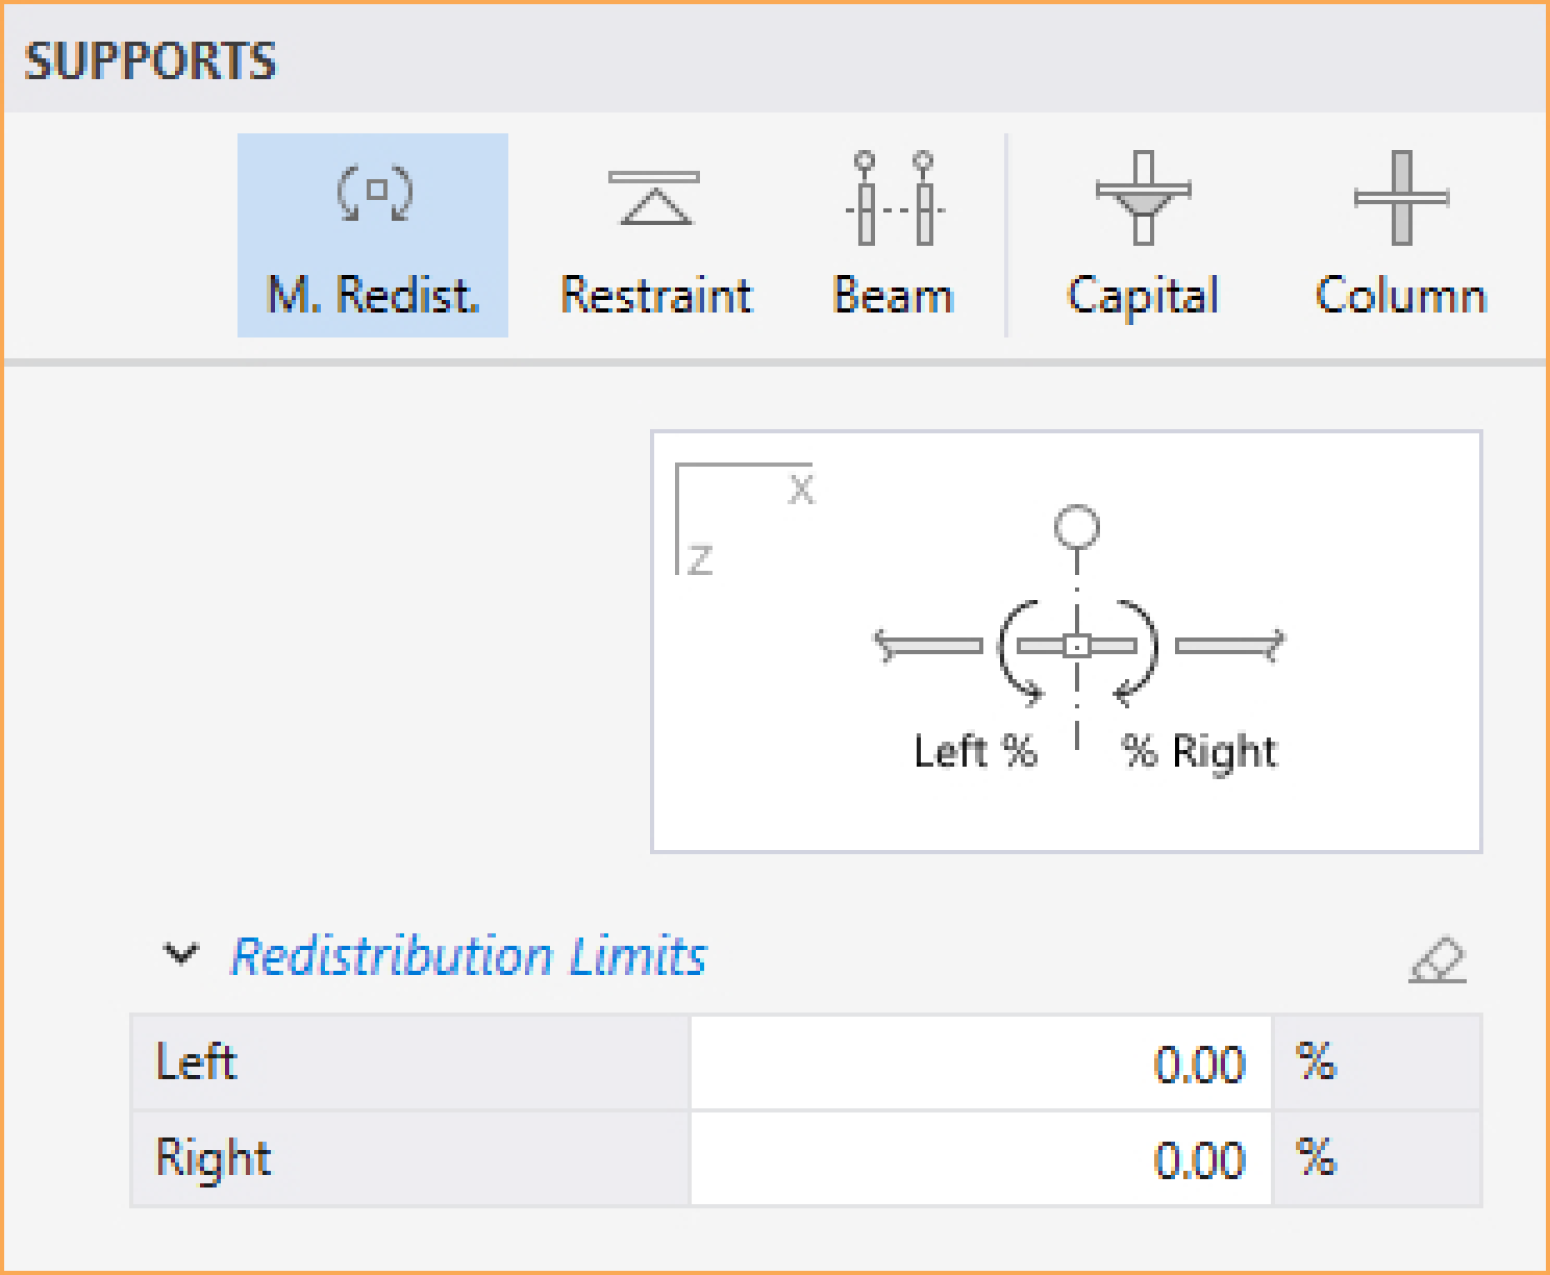Click the Left redistribution value field
The height and width of the screenshot is (1275, 1550).
pyautogui.click(x=980, y=1063)
